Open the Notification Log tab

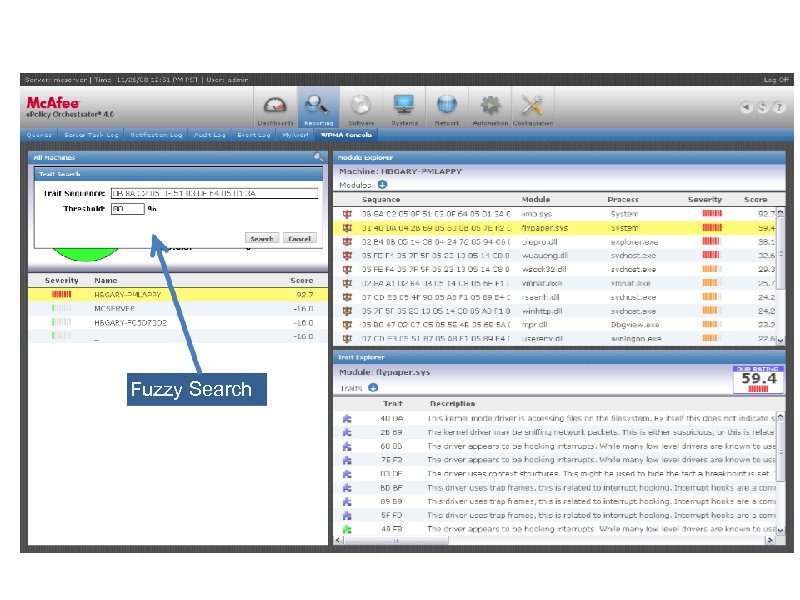[x=156, y=135]
